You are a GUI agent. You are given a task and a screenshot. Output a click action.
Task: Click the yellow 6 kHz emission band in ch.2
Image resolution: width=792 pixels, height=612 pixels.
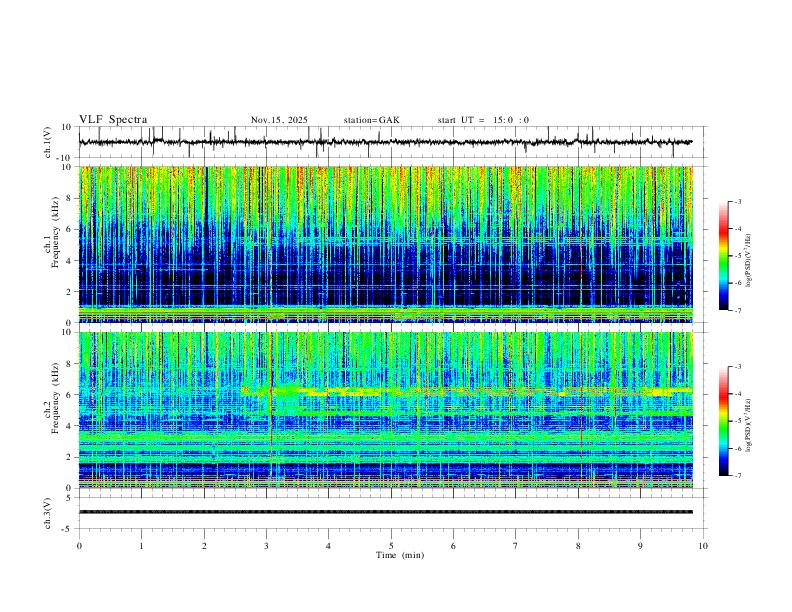[x=465, y=391]
